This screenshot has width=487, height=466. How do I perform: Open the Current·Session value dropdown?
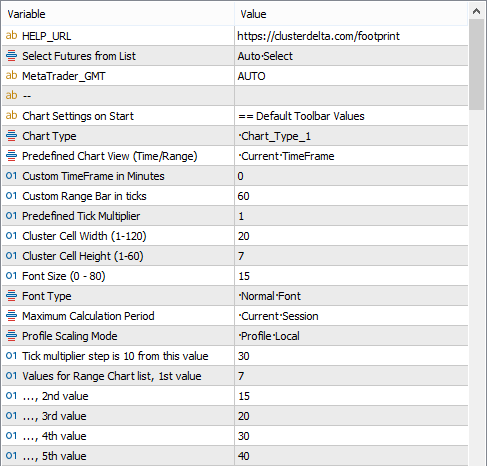351,316
